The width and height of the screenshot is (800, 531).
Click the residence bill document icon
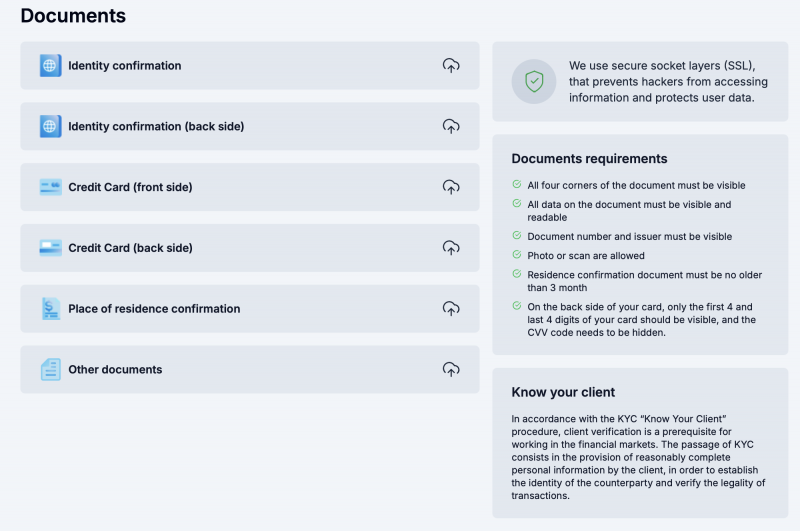51,309
